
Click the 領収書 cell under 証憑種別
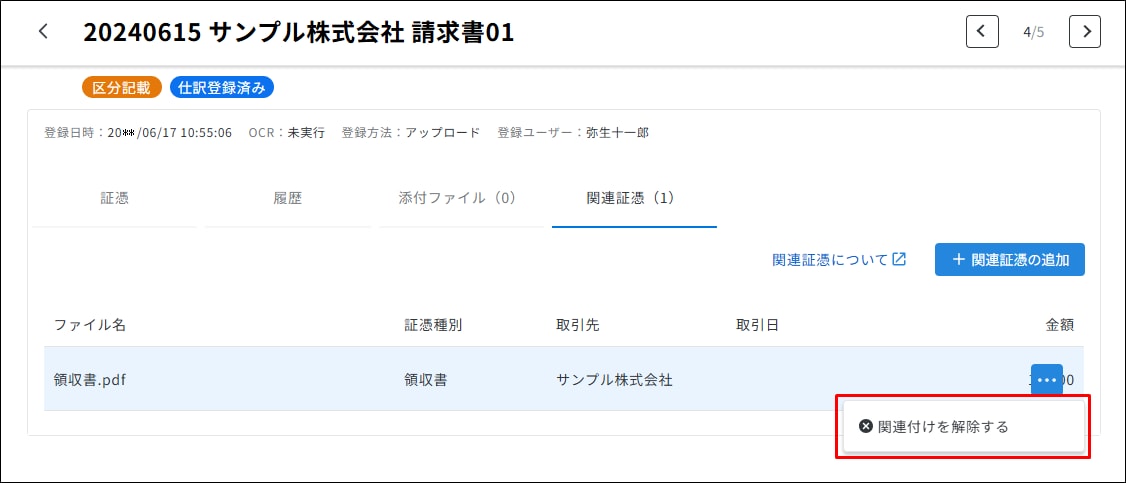(426, 380)
